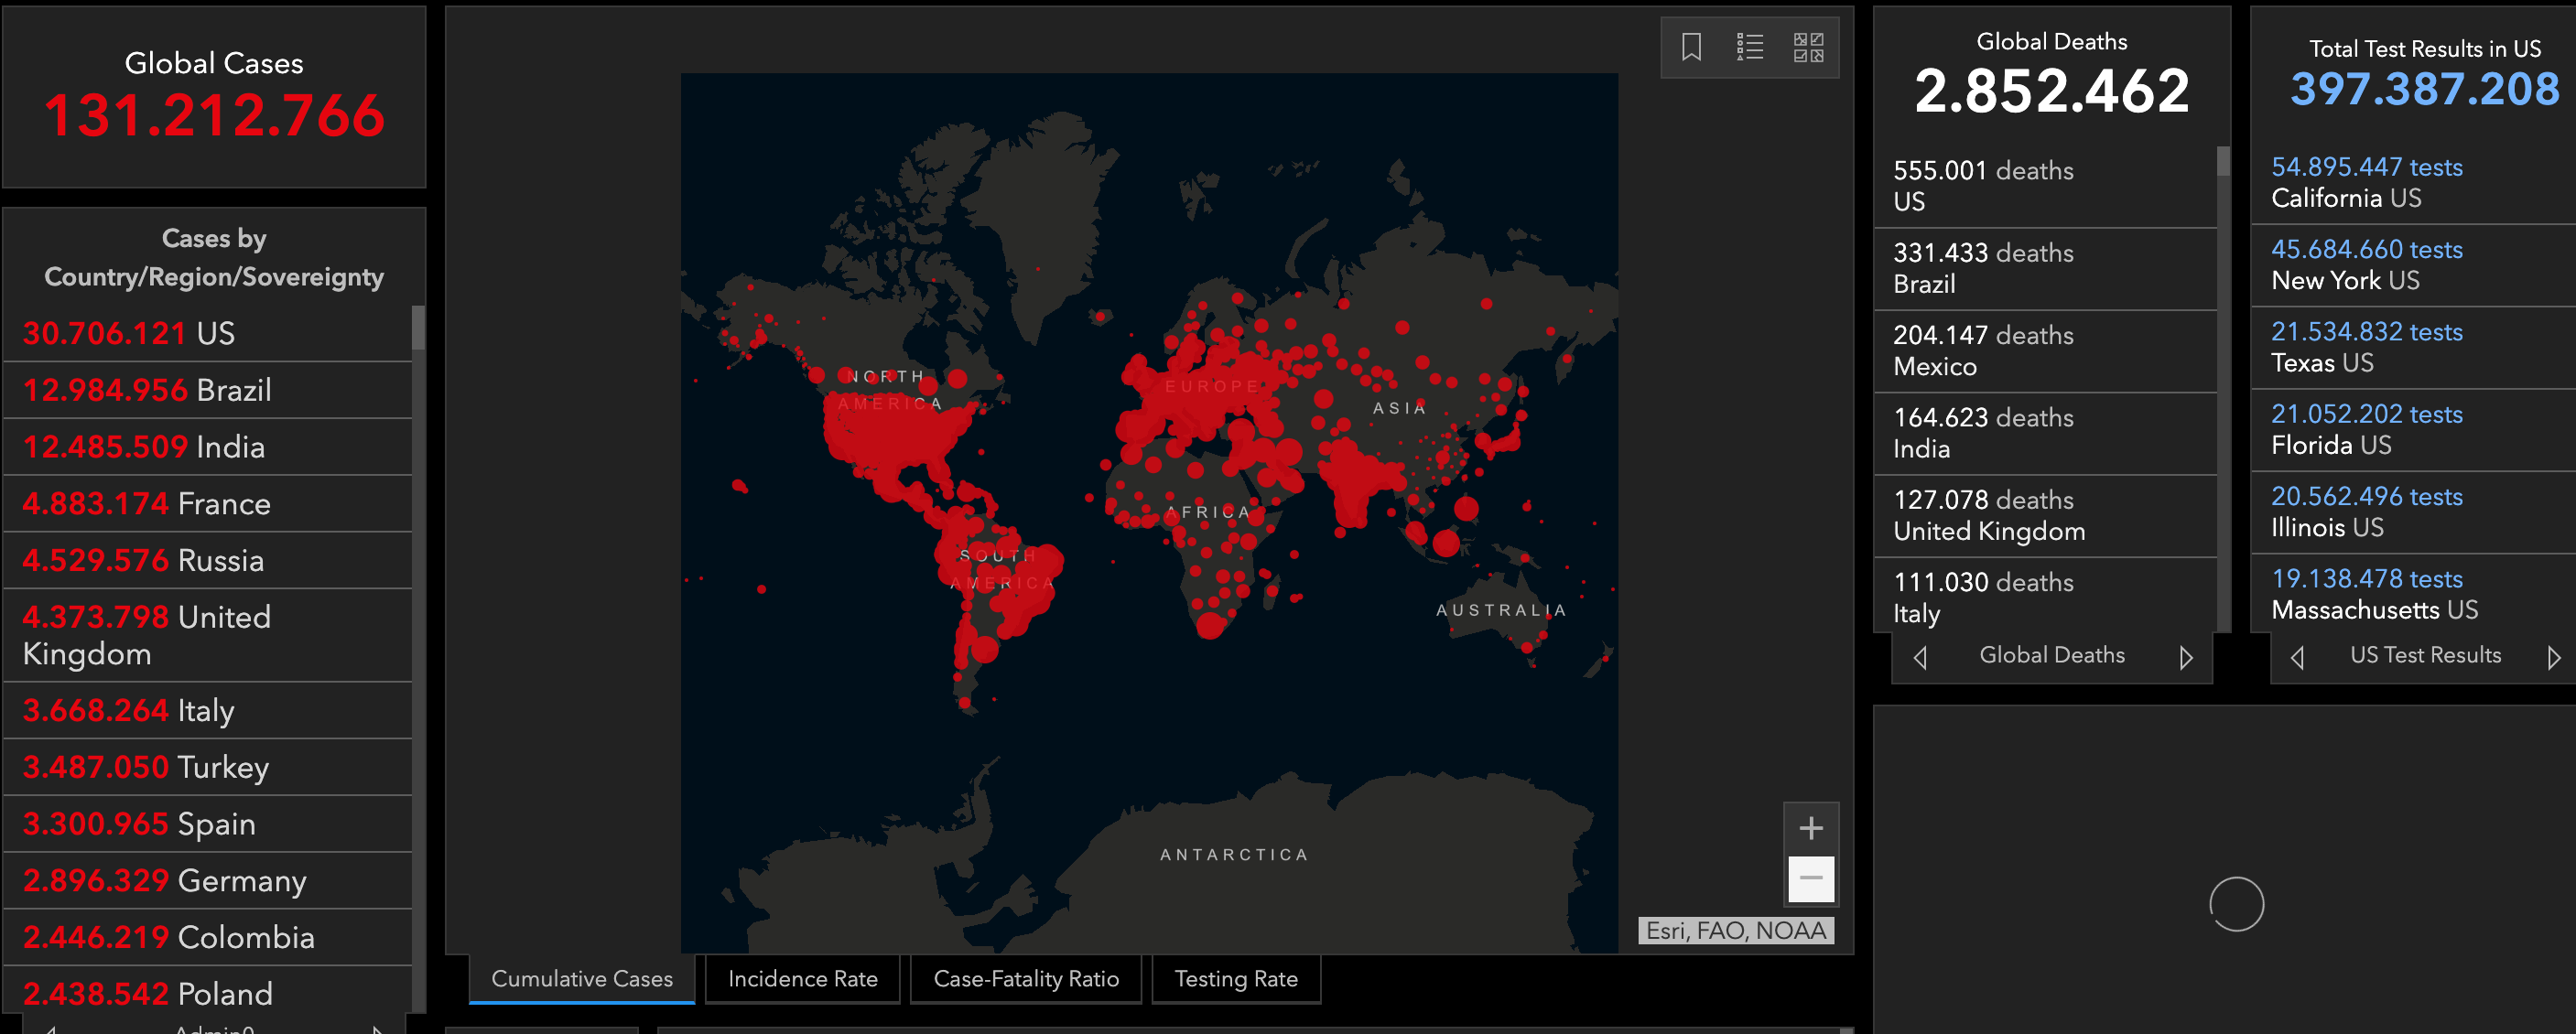
Task: Click the Esri, FAO, NOAA attribution link
Action: click(1735, 931)
